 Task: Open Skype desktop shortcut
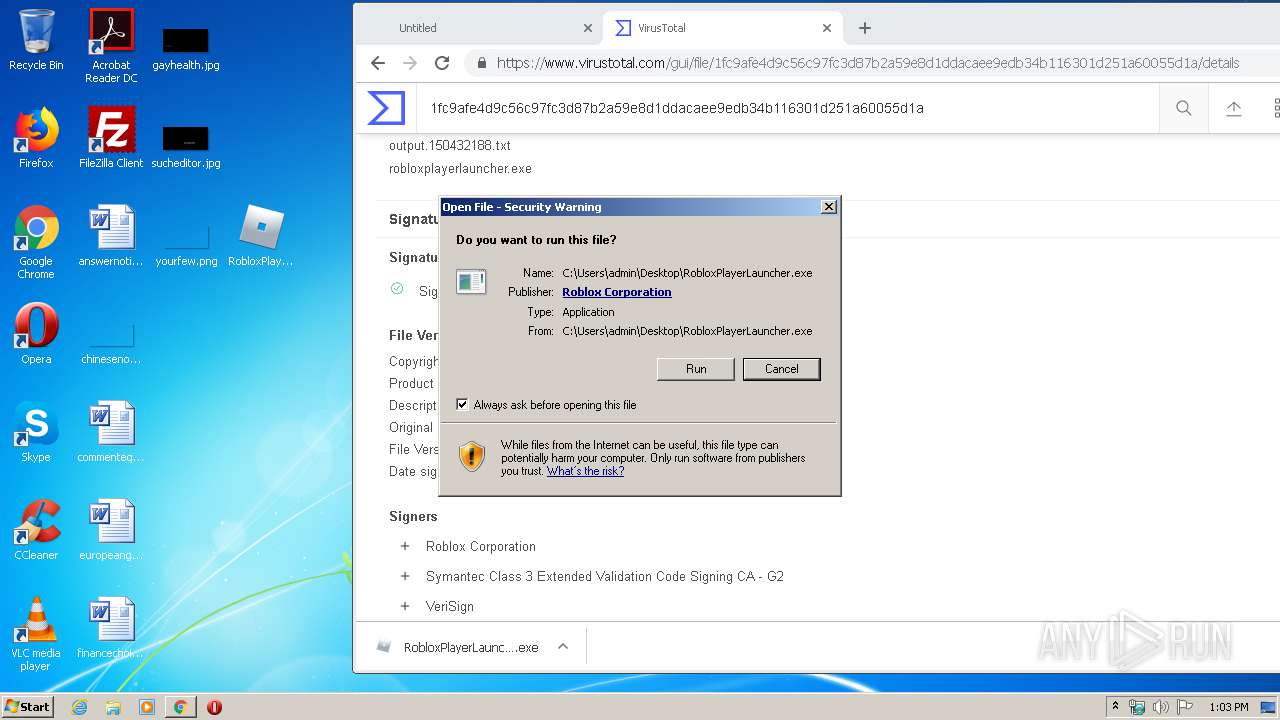(36, 432)
